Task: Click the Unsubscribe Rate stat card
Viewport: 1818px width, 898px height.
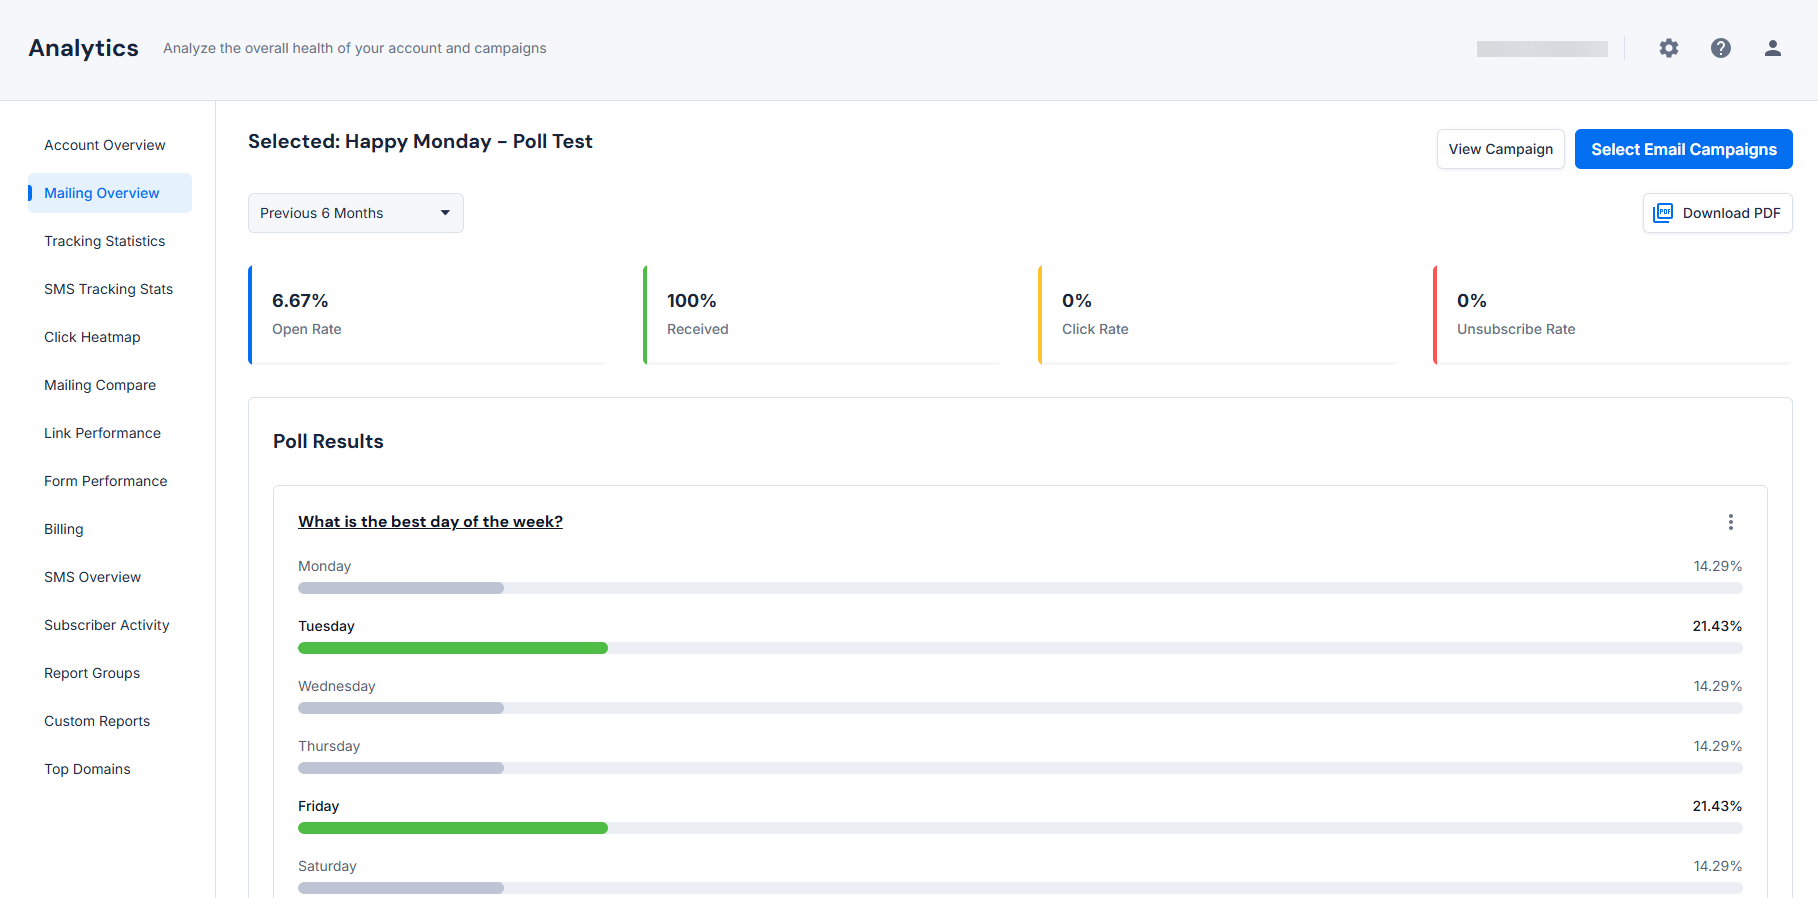Action: coord(1612,314)
